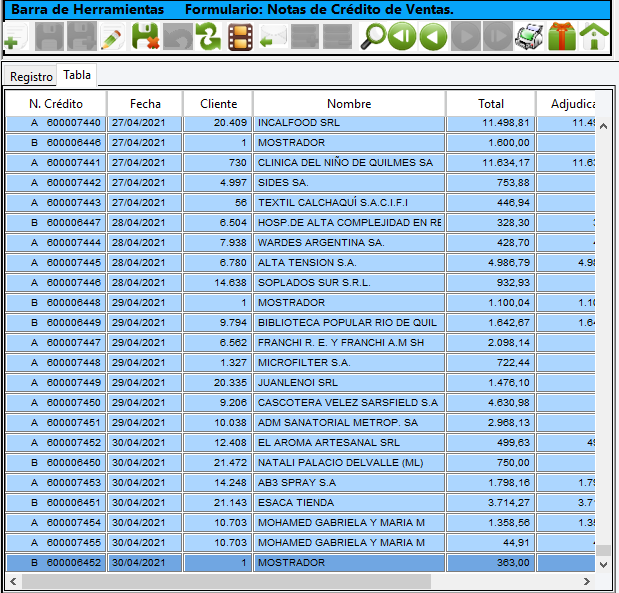Switch to the Registro tab

tap(31, 76)
